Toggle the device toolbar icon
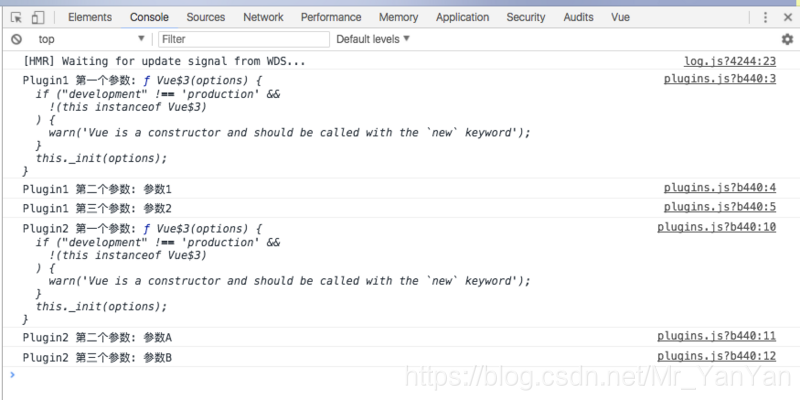This screenshot has width=800, height=400. [x=37, y=17]
